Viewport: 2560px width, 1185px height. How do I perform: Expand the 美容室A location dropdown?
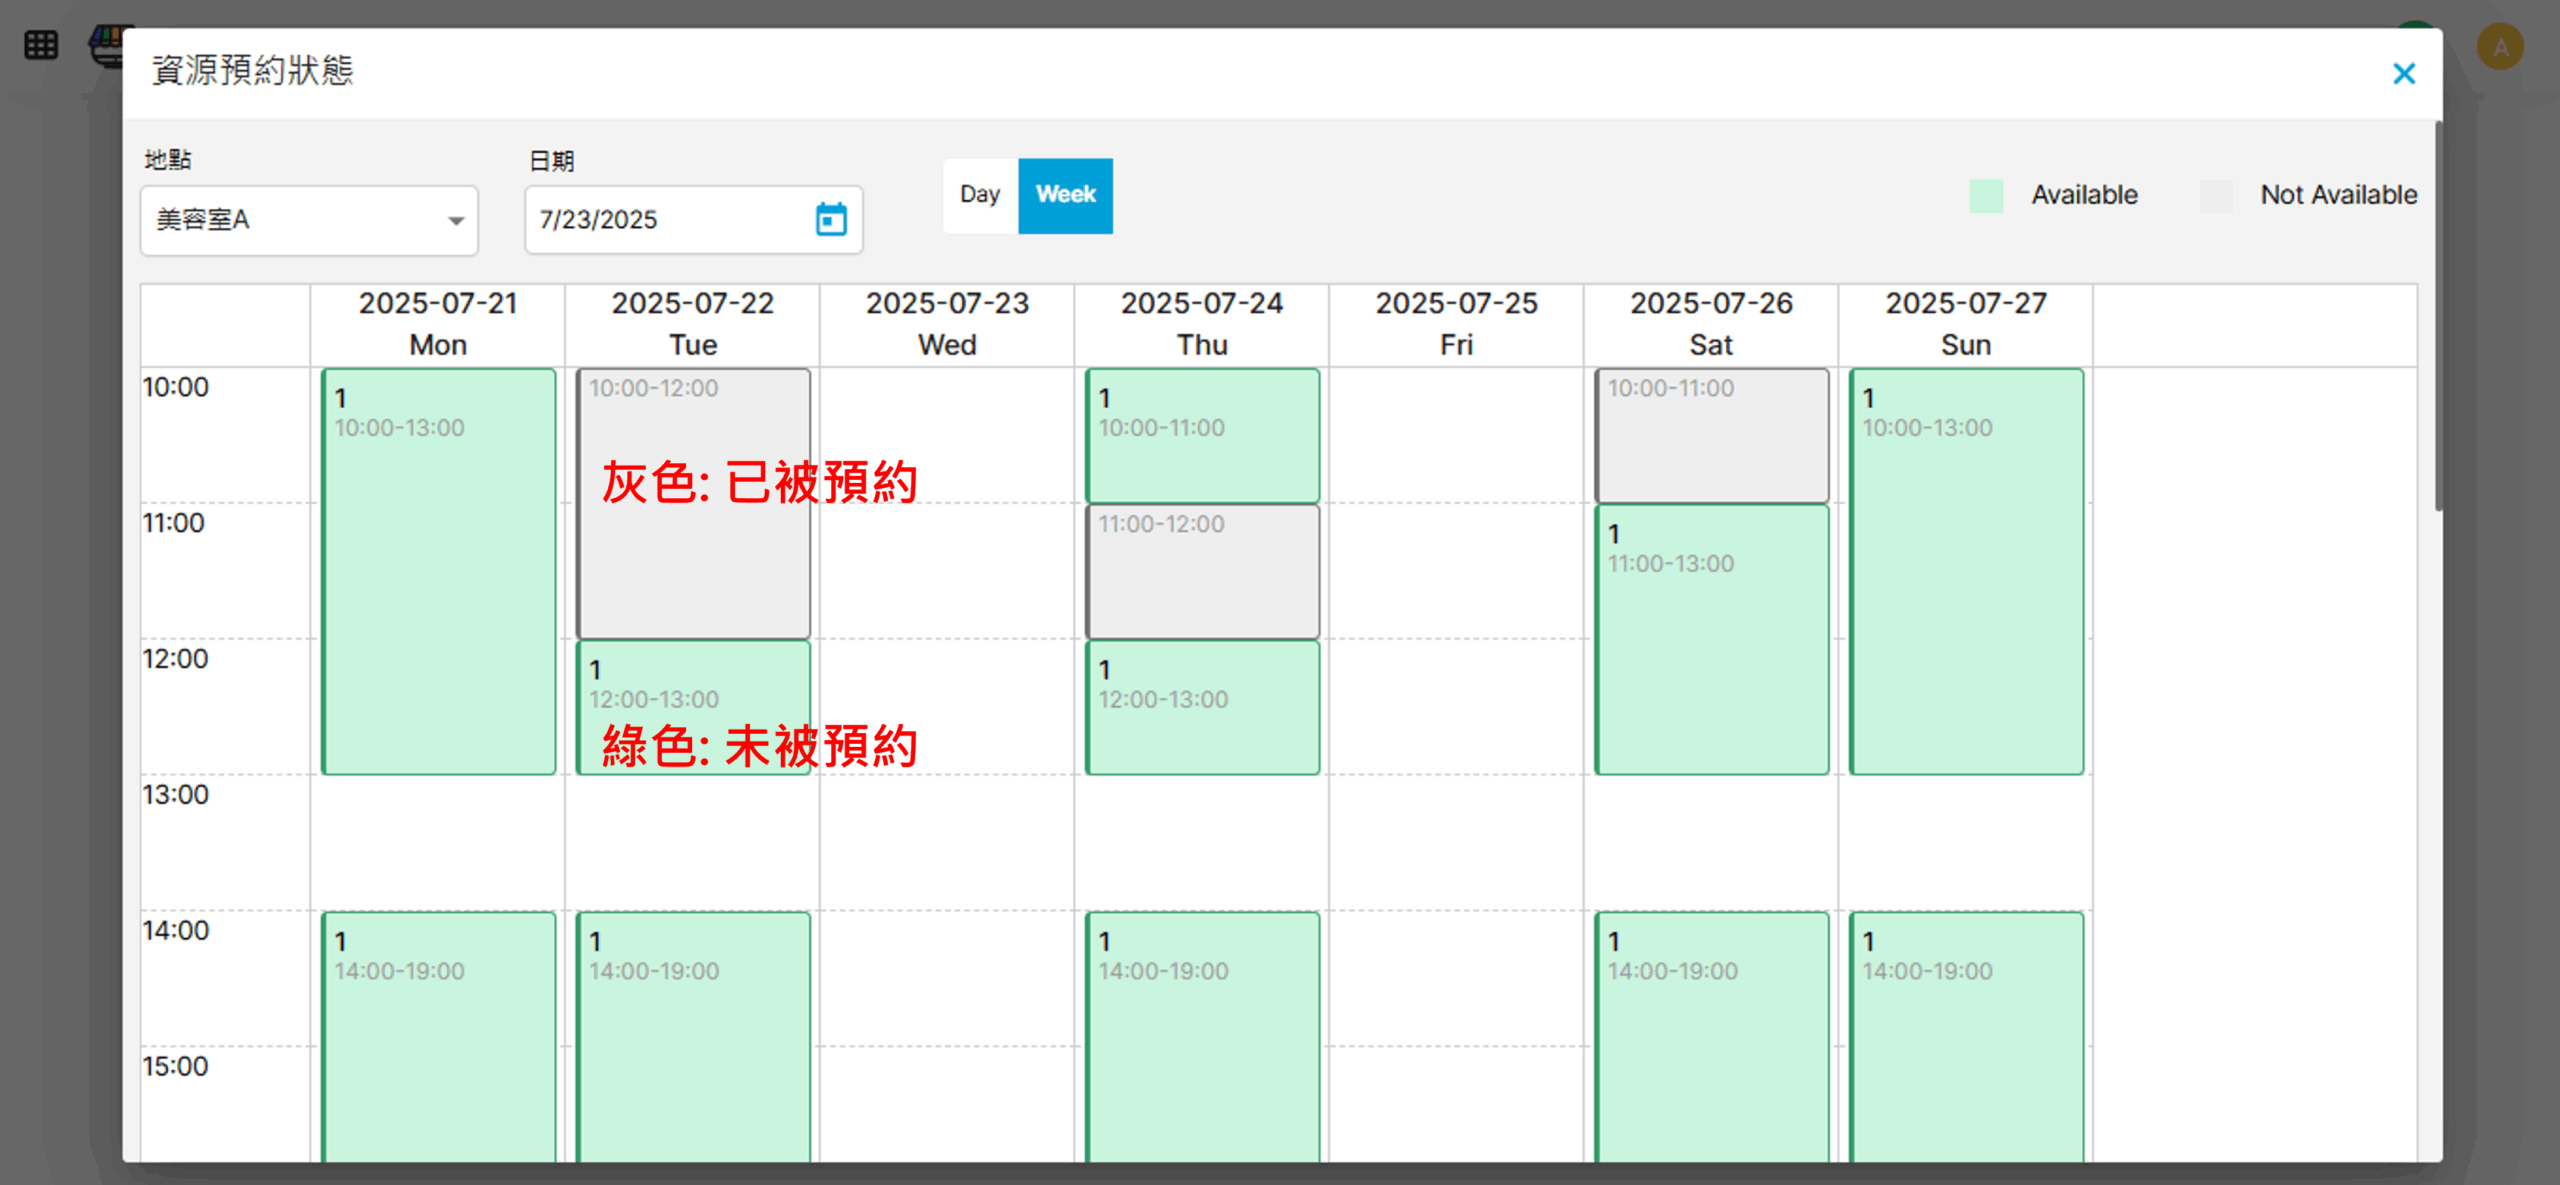click(309, 220)
